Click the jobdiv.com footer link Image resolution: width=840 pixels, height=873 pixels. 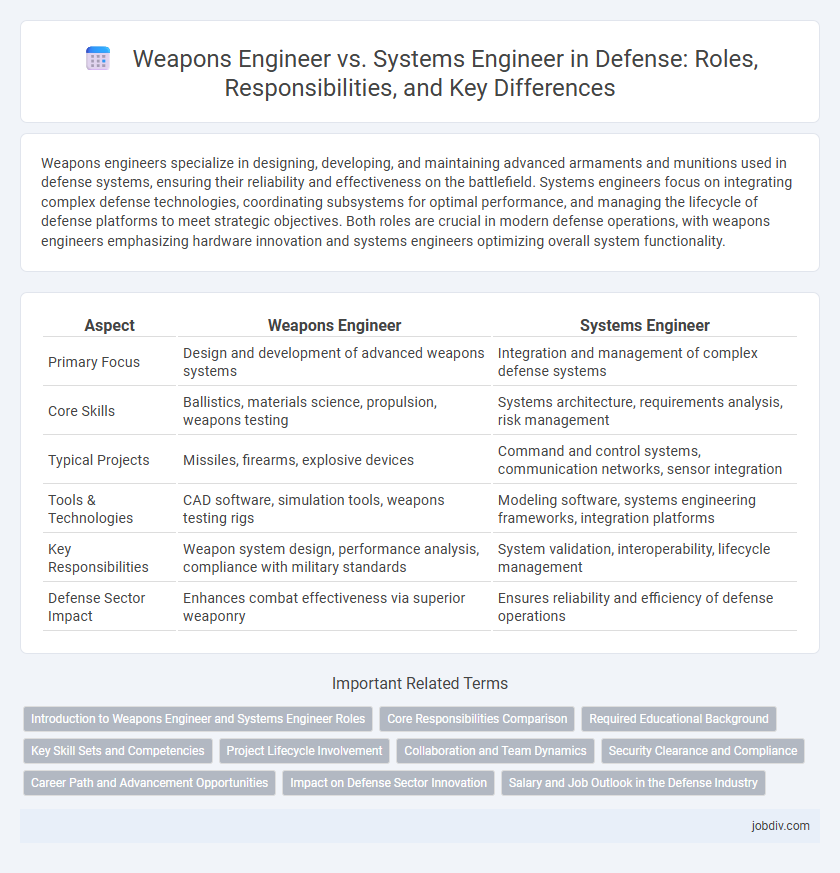click(x=780, y=826)
